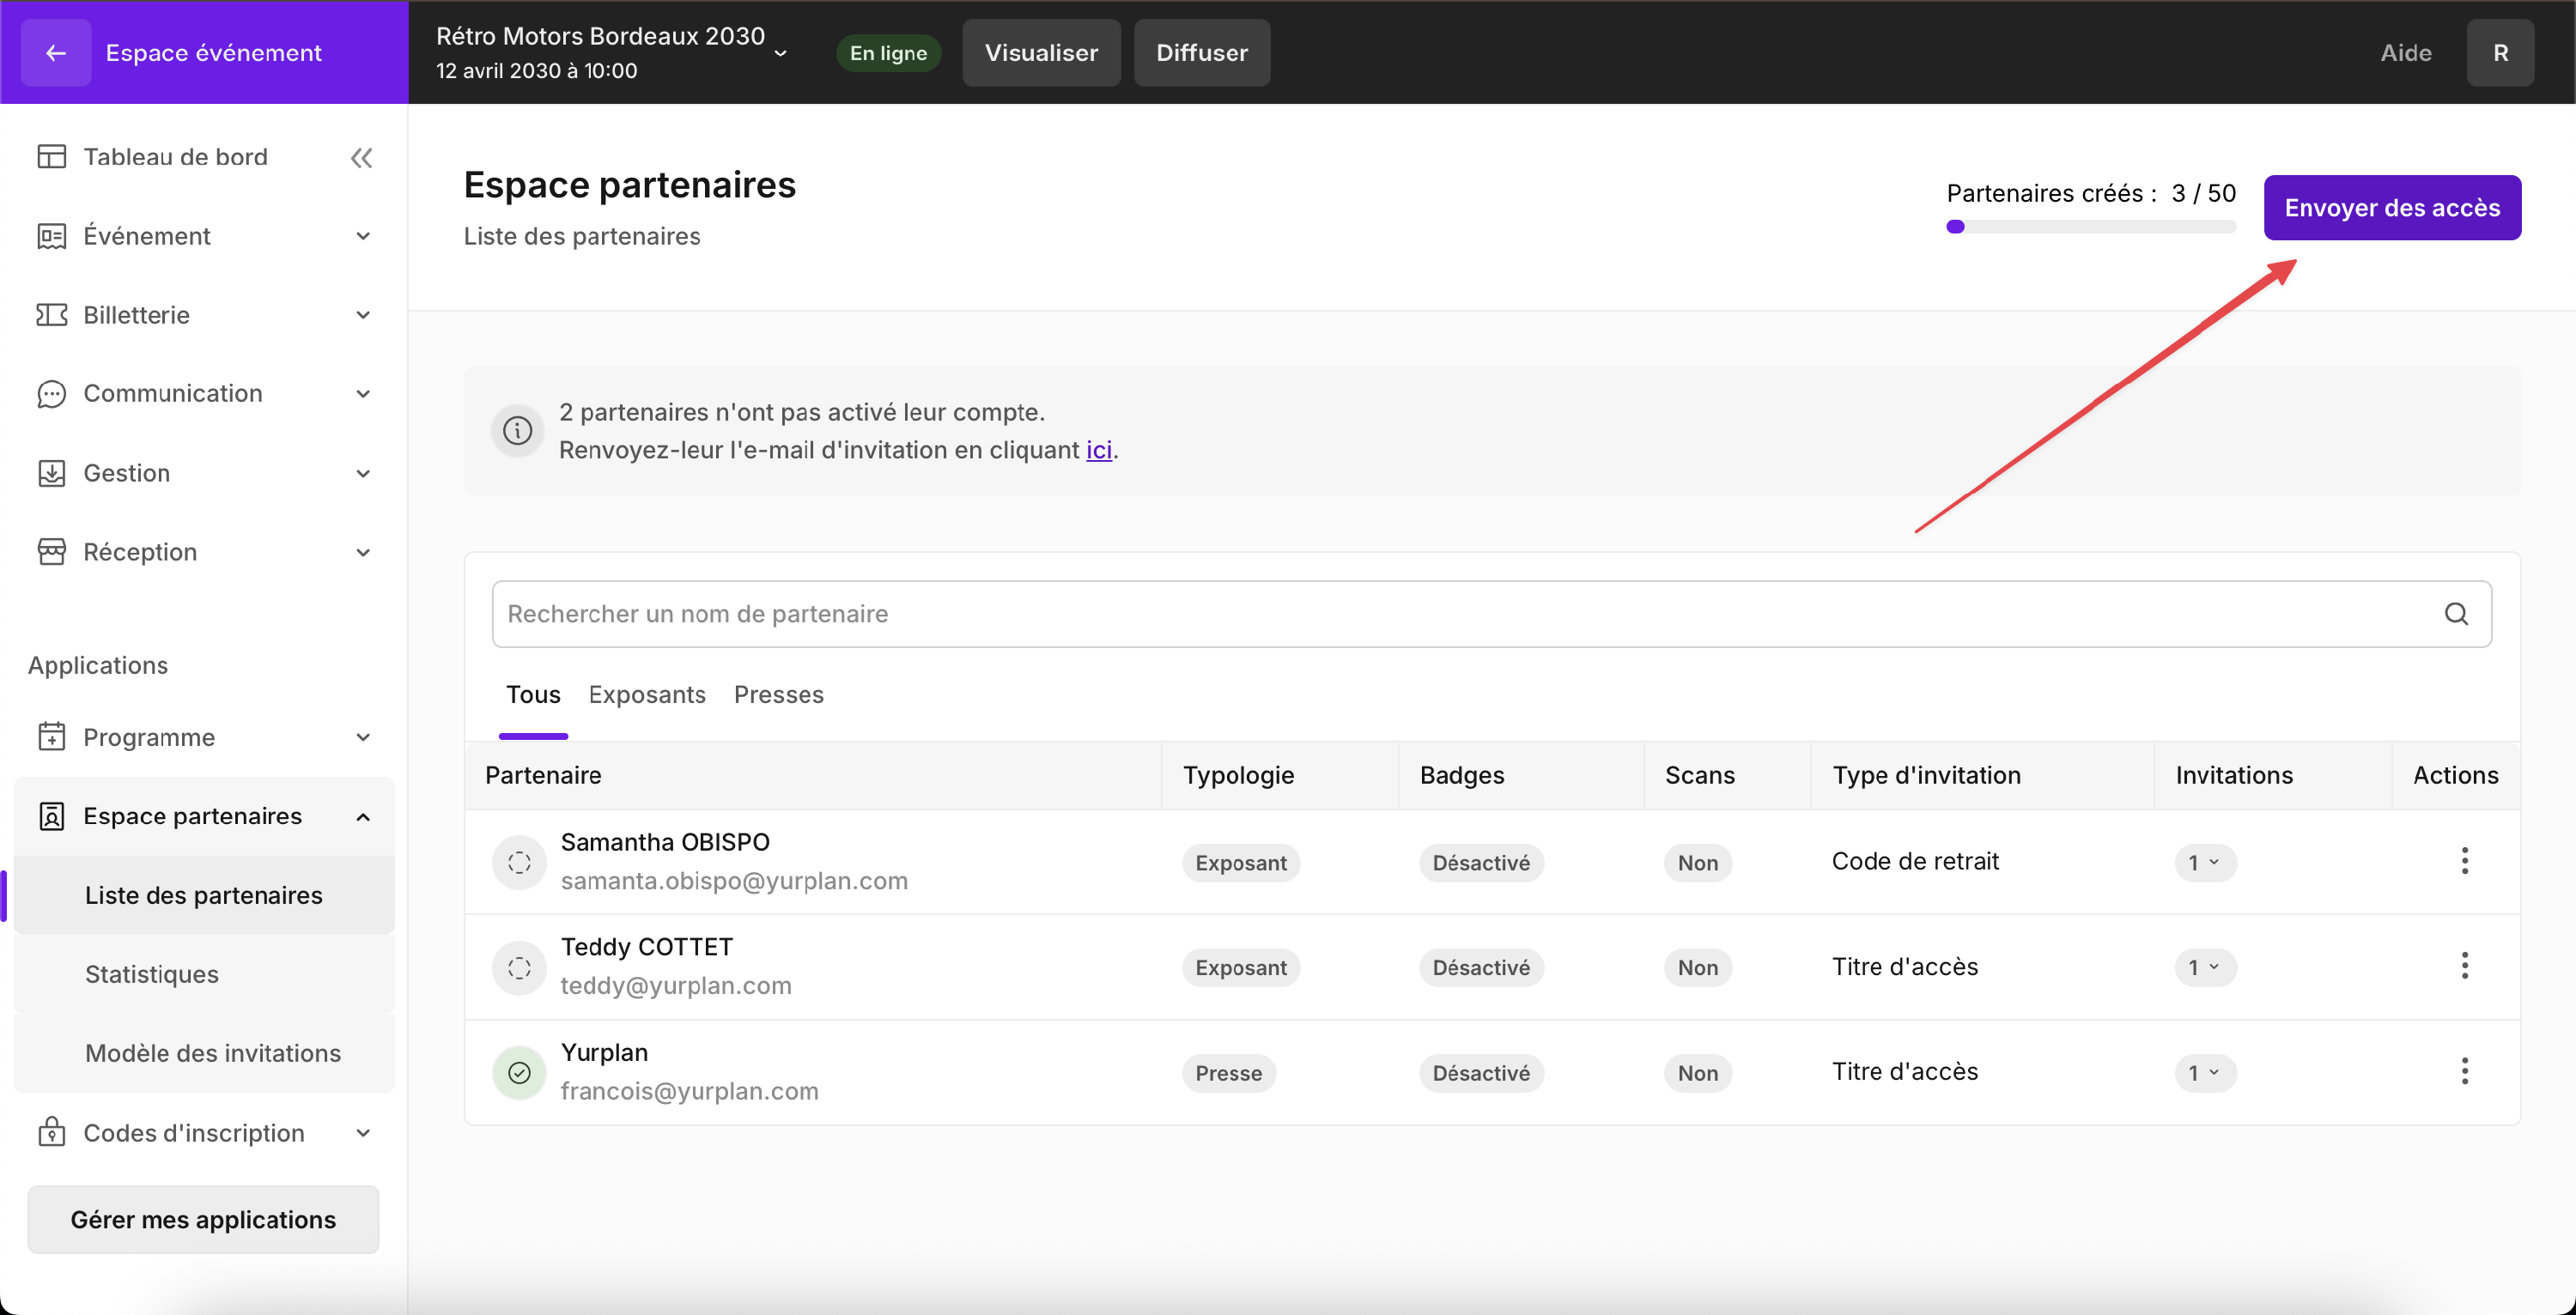Collapse the sidebar with the double chevron icon
The height and width of the screenshot is (1315, 2576).
(361, 158)
